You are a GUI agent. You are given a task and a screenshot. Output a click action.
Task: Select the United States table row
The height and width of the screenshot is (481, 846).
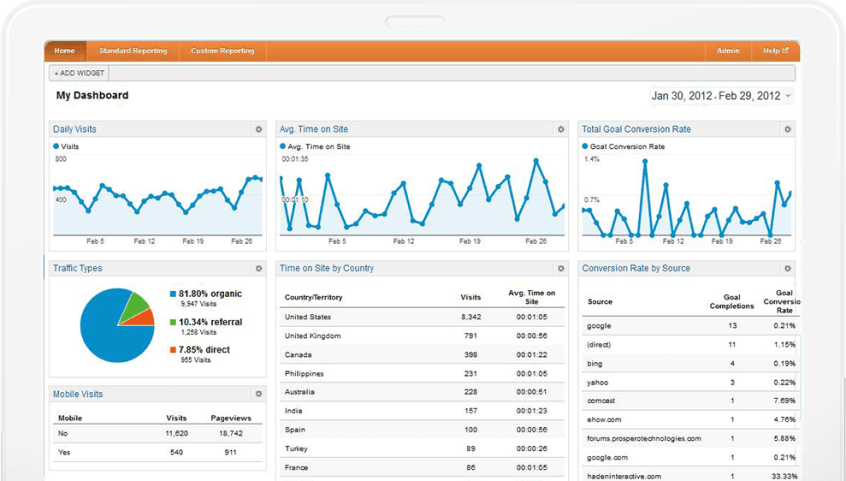tap(420, 316)
